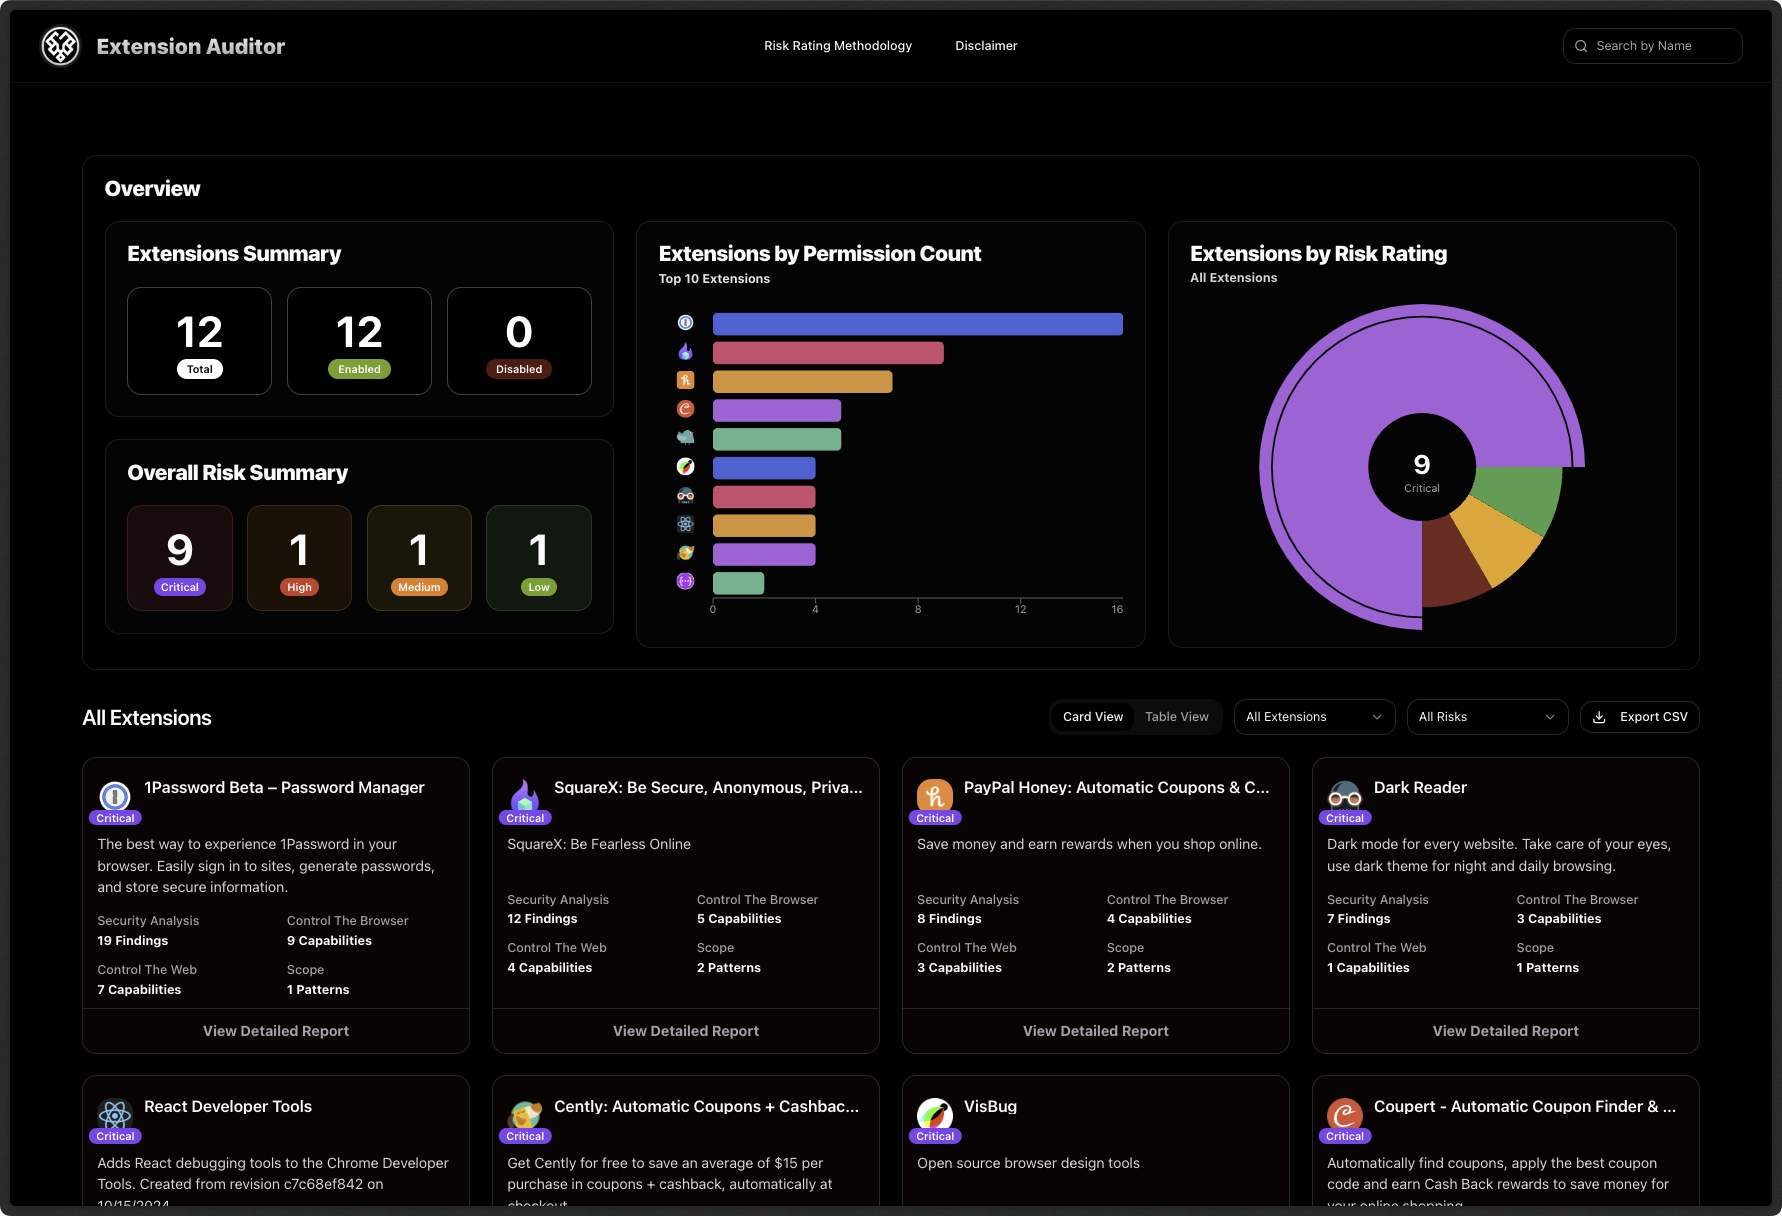Click '9 Capabilities' on 1Password card
The width and height of the screenshot is (1782, 1216).
(329, 941)
